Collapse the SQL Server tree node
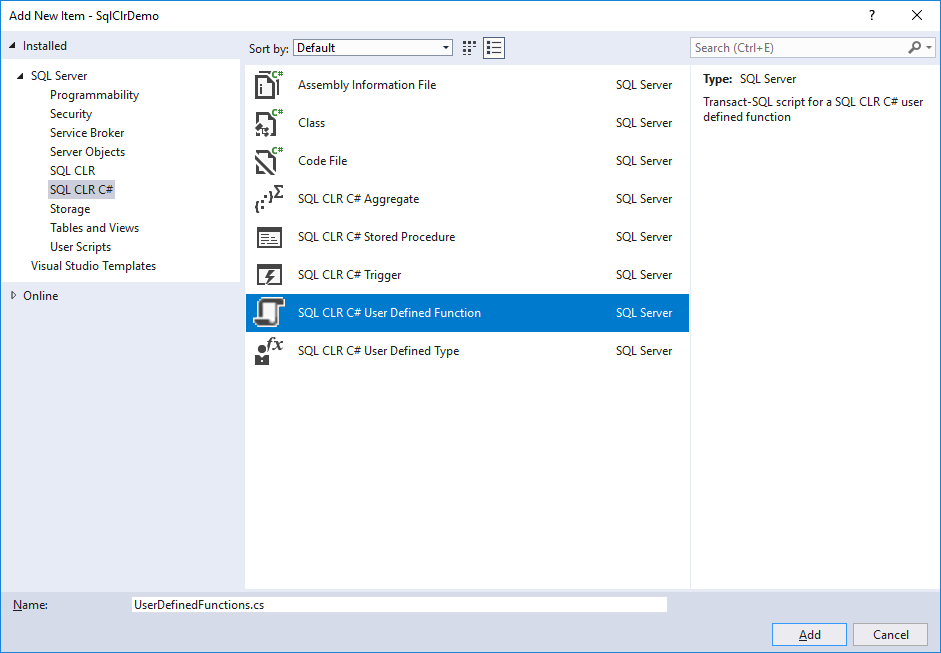941x653 pixels. click(20, 76)
